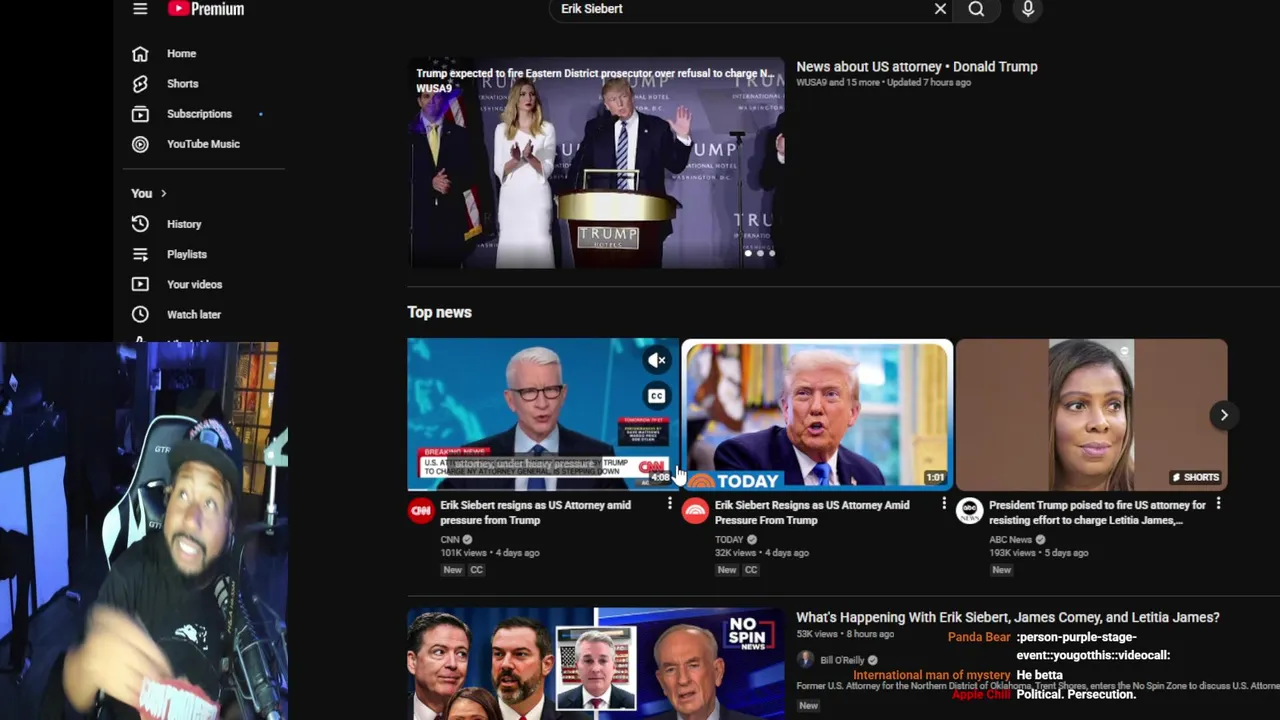
Task: Expand the You section chevron
Action: click(163, 193)
